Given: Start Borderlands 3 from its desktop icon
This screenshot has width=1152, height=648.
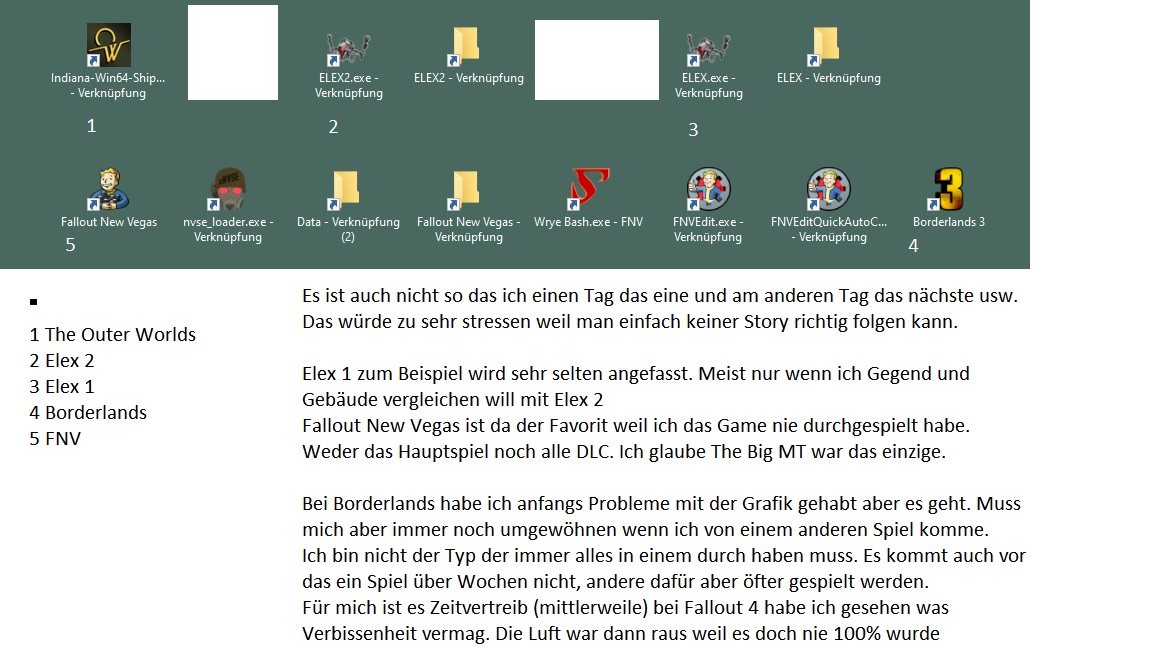Looking at the screenshot, I should point(948,190).
